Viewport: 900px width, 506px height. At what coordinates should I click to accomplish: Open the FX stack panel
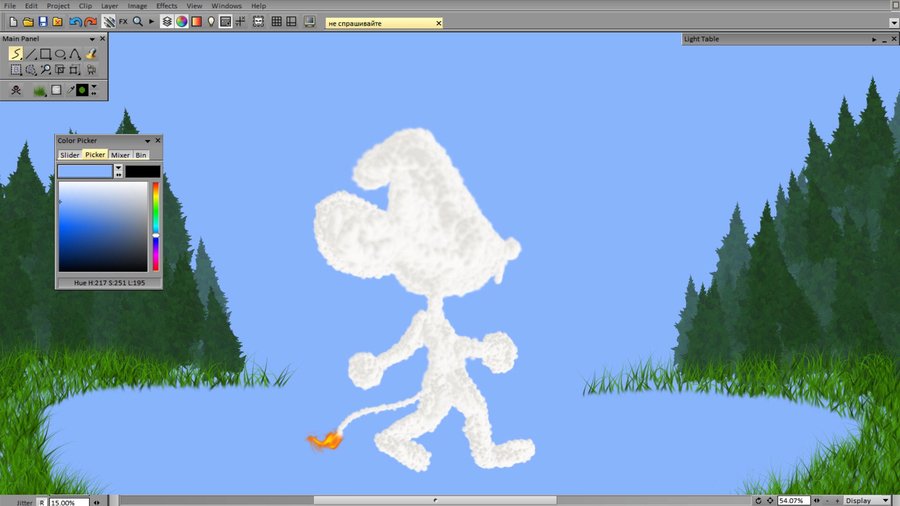(x=123, y=22)
